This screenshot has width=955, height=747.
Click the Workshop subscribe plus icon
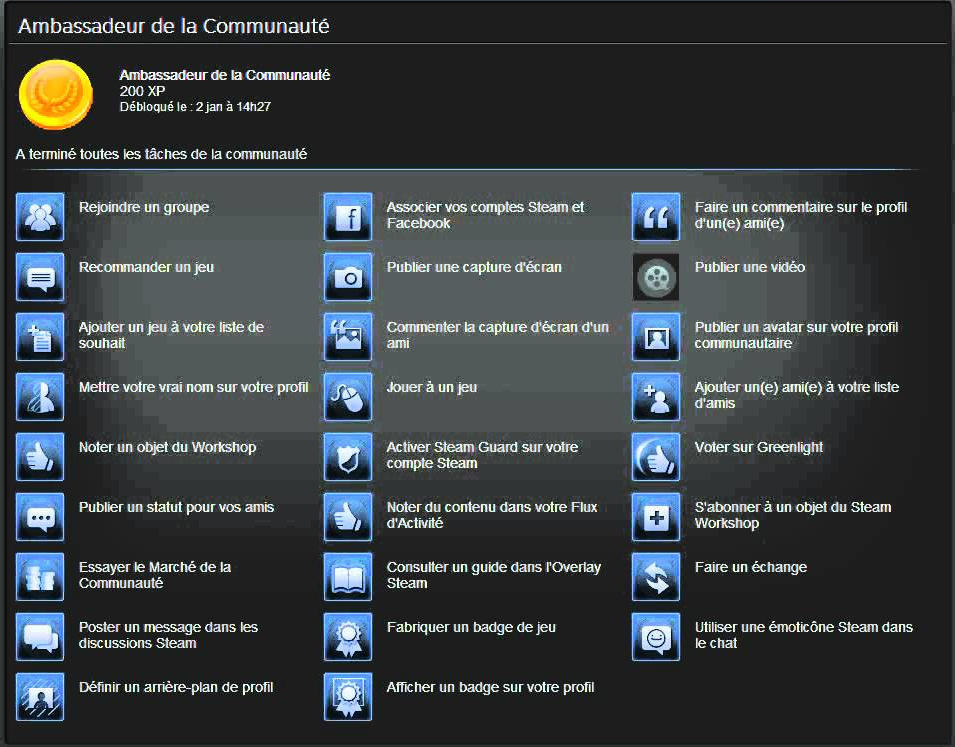tap(656, 517)
